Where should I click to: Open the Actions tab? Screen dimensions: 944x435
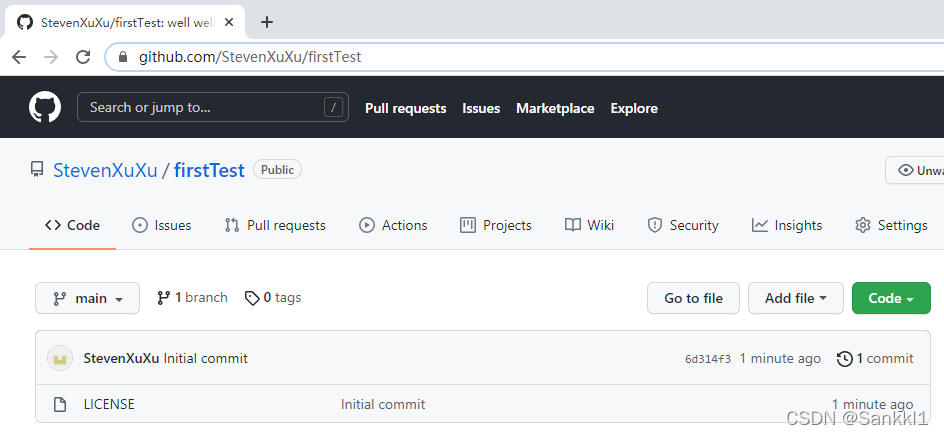(393, 226)
